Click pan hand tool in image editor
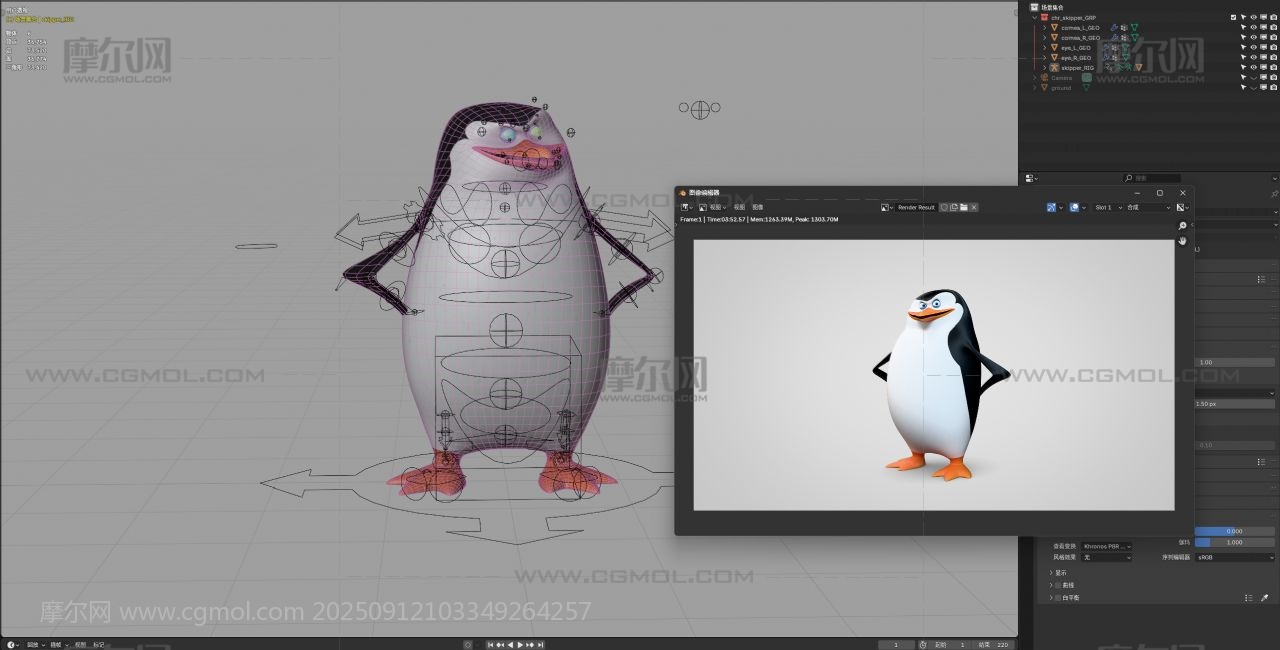The height and width of the screenshot is (650, 1280). click(1182, 241)
